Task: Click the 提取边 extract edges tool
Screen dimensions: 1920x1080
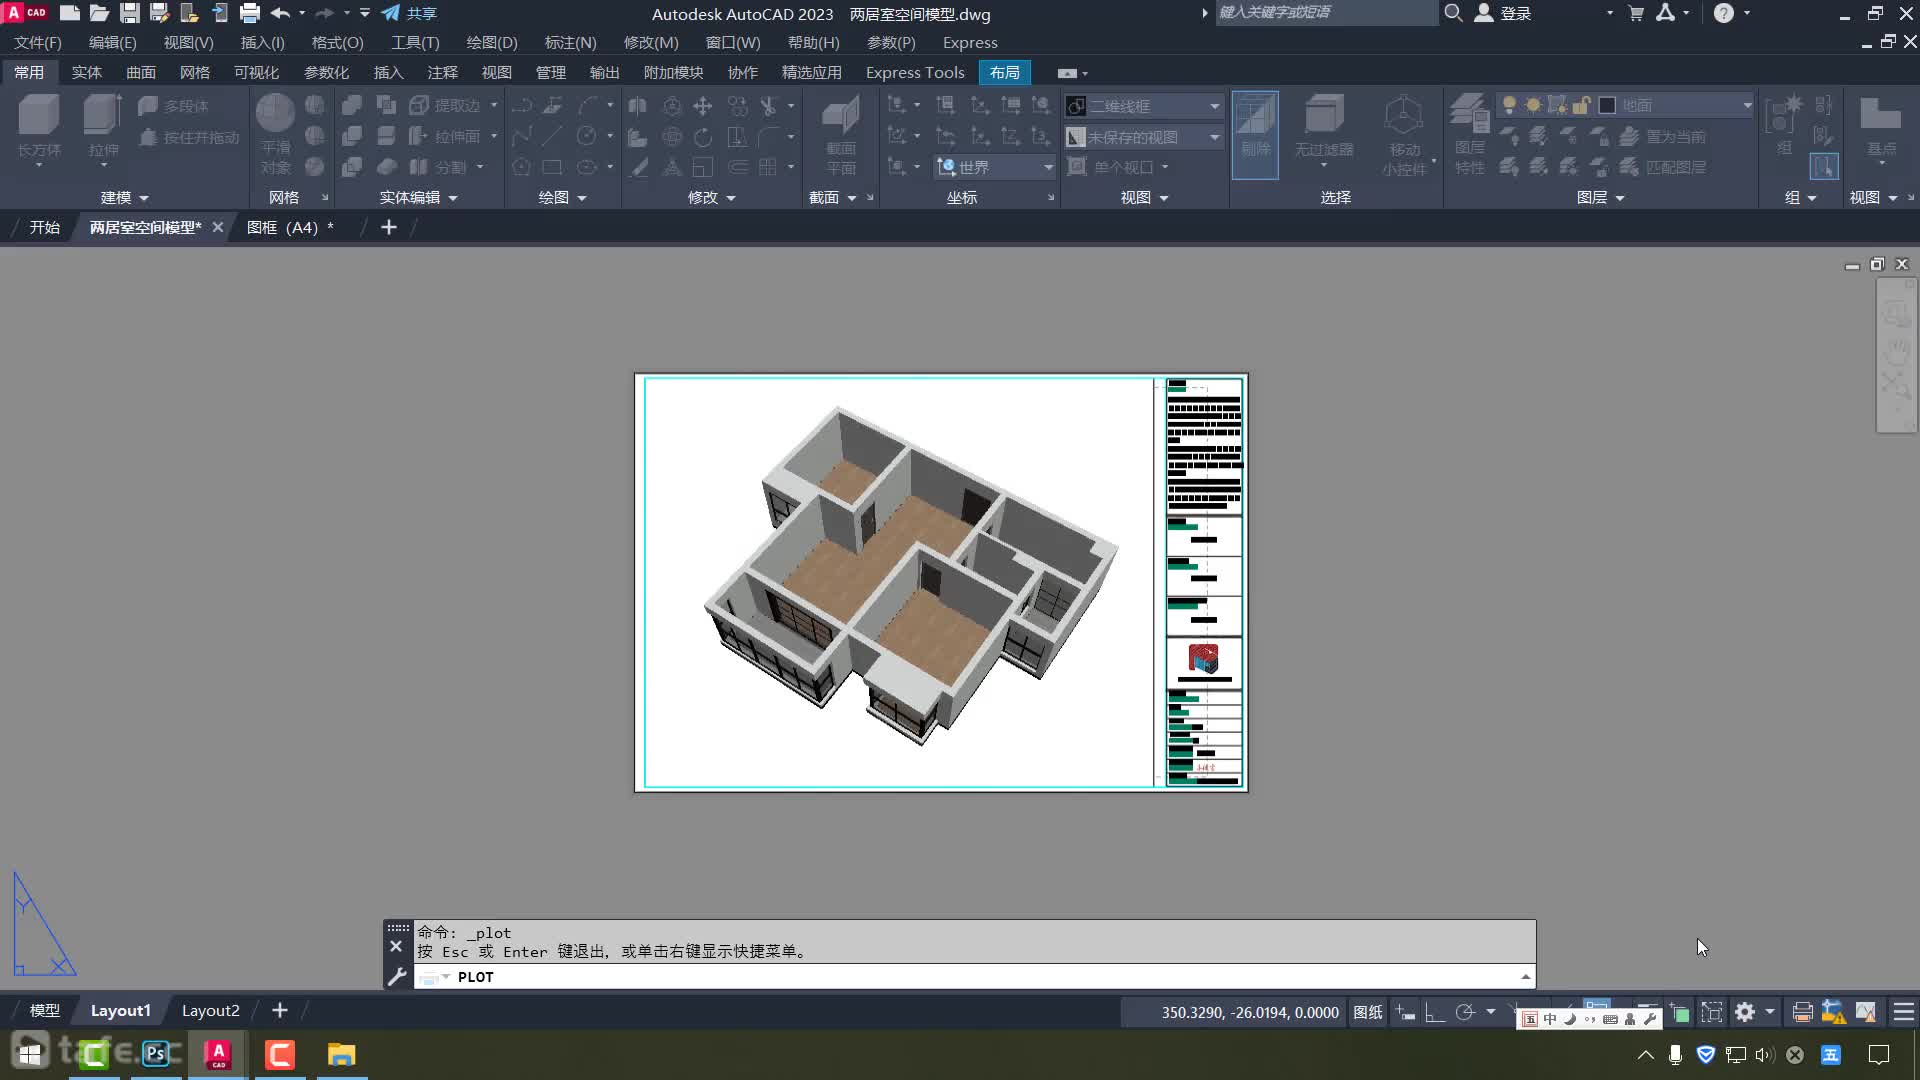Action: (x=446, y=105)
